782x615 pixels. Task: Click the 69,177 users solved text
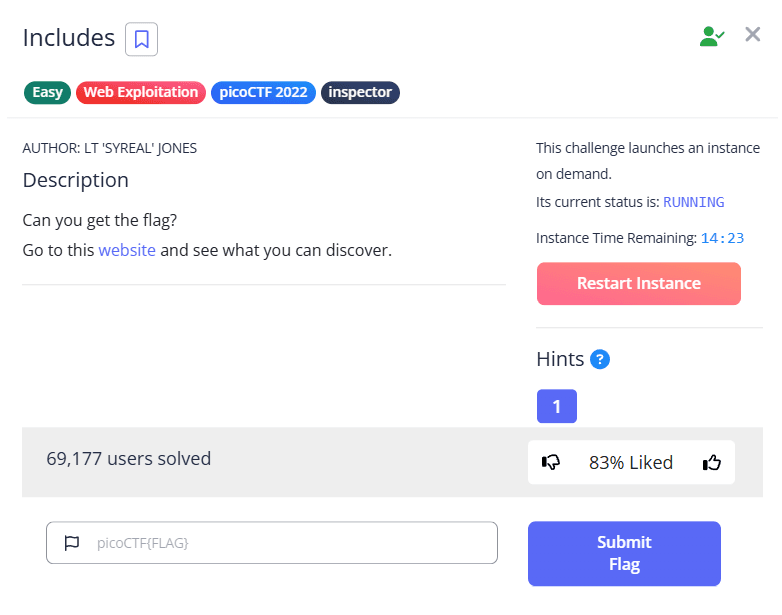(129, 459)
